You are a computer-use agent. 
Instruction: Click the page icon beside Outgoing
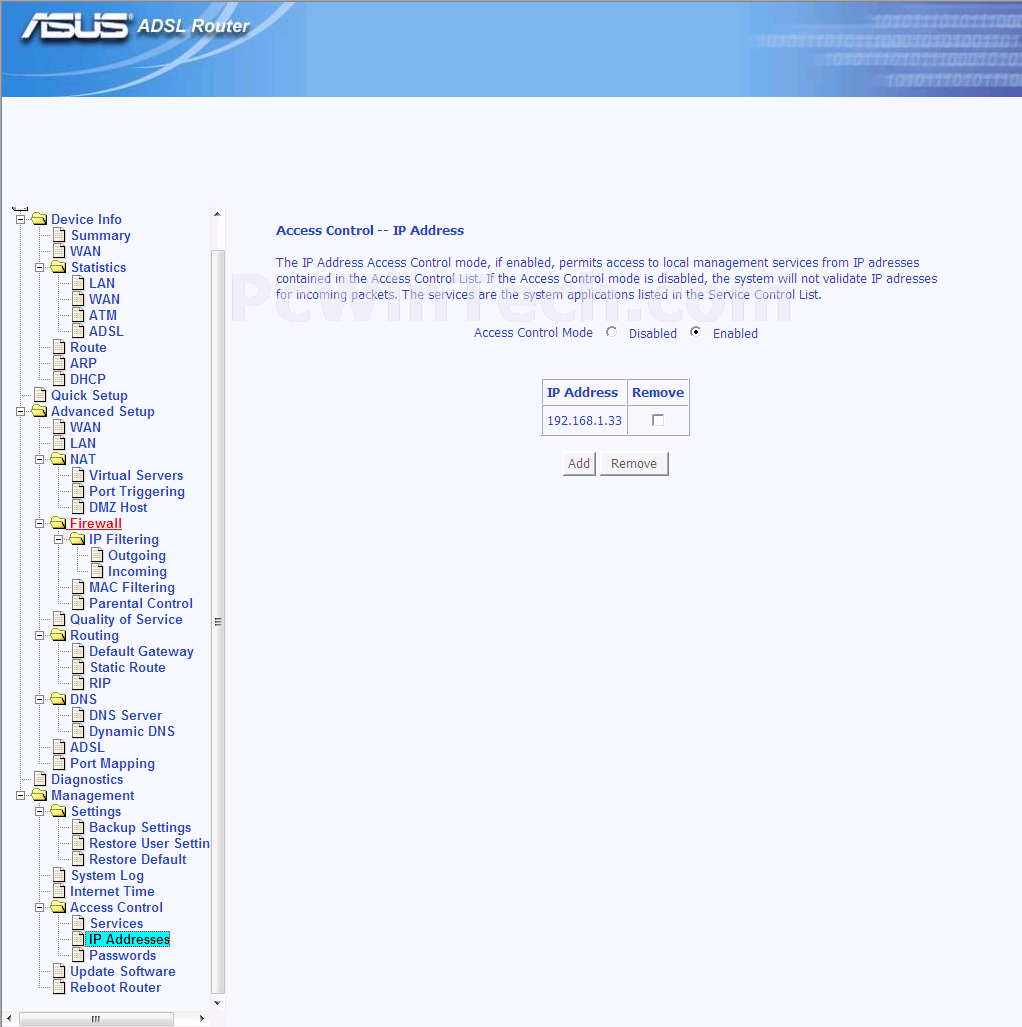[x=97, y=555]
